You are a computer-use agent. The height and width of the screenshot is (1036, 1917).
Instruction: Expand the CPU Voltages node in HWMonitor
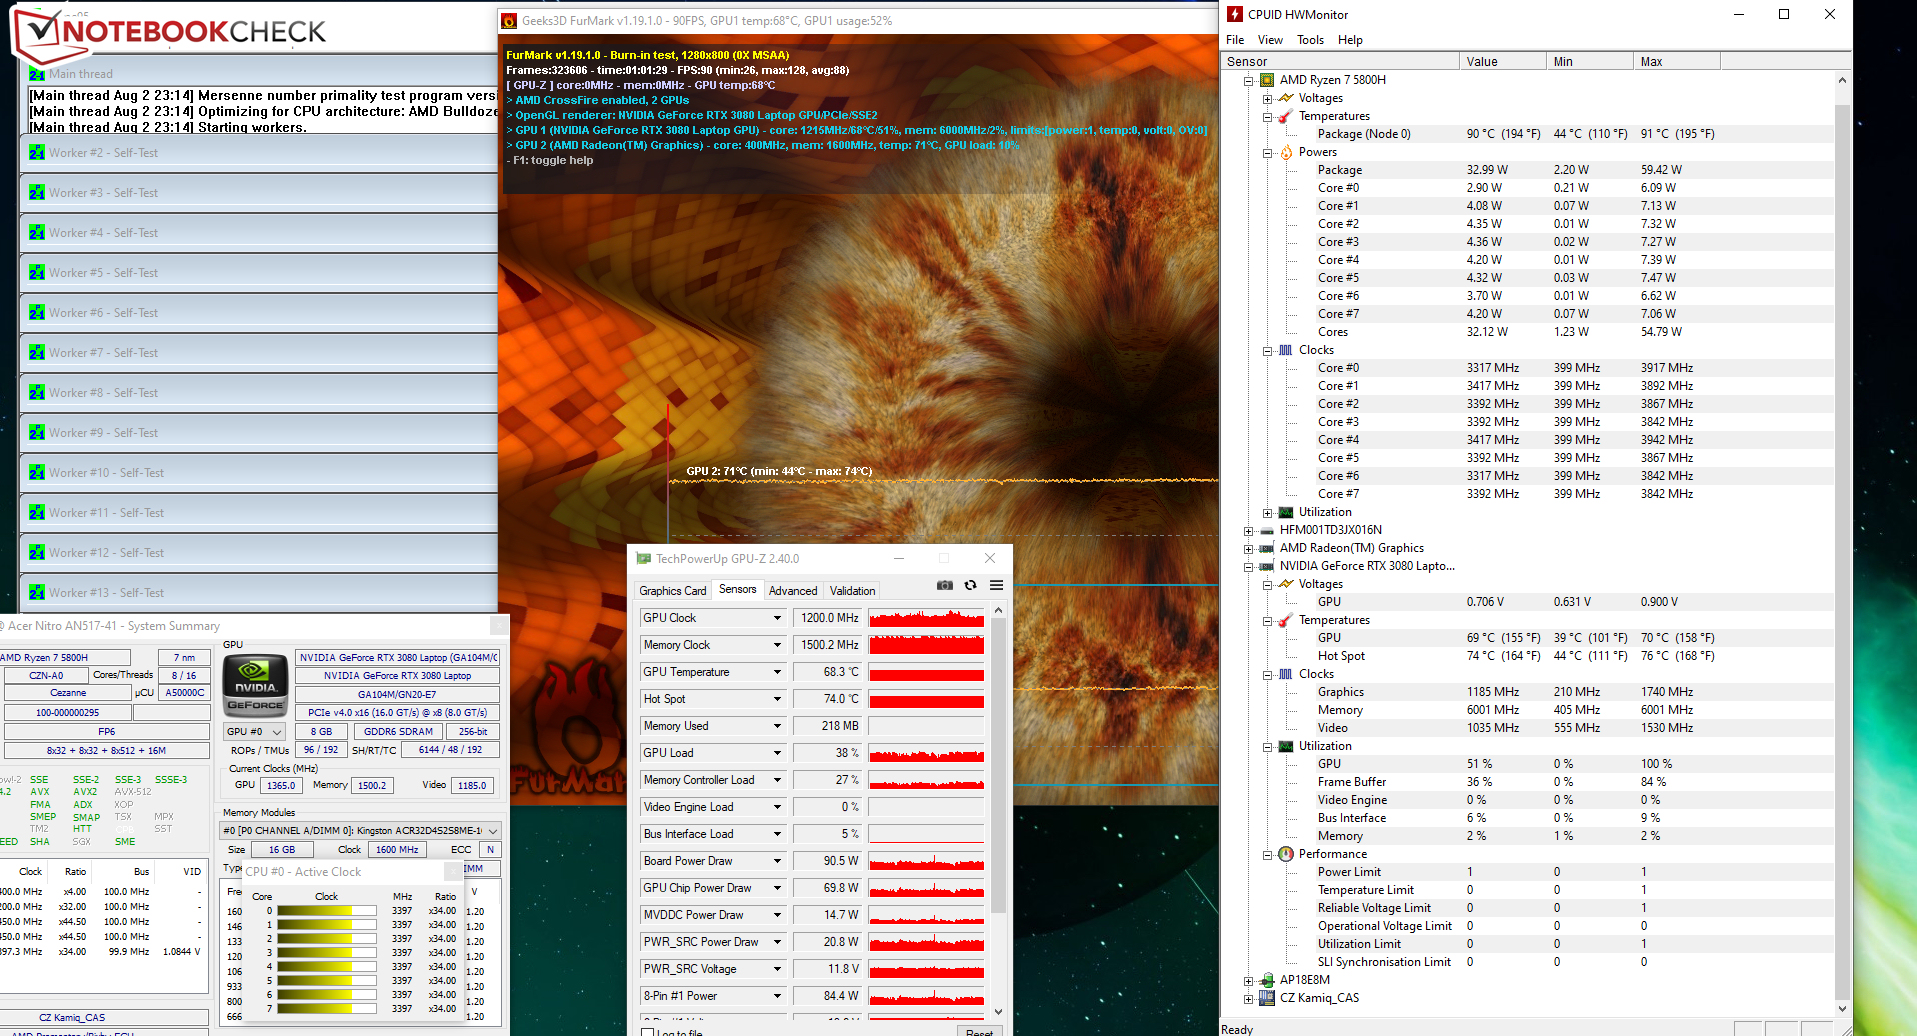pyautogui.click(x=1267, y=98)
